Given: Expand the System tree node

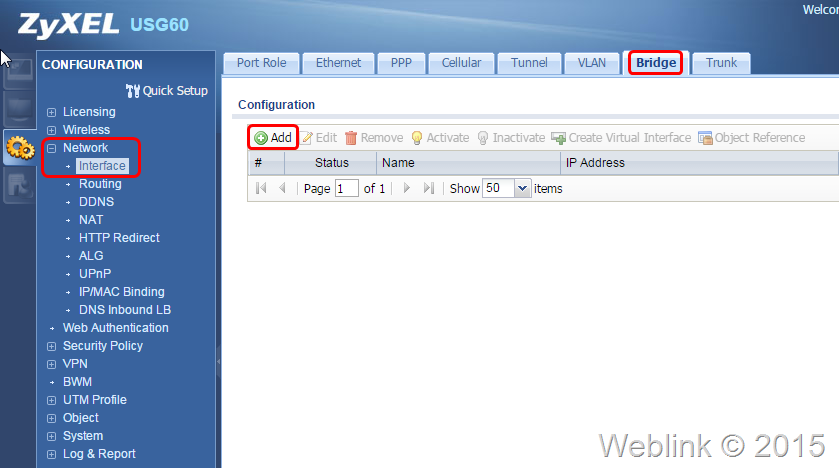Looking at the screenshot, I should [x=51, y=436].
